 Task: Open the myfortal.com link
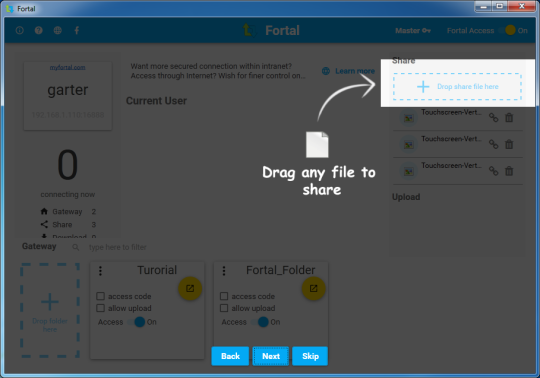68,67
